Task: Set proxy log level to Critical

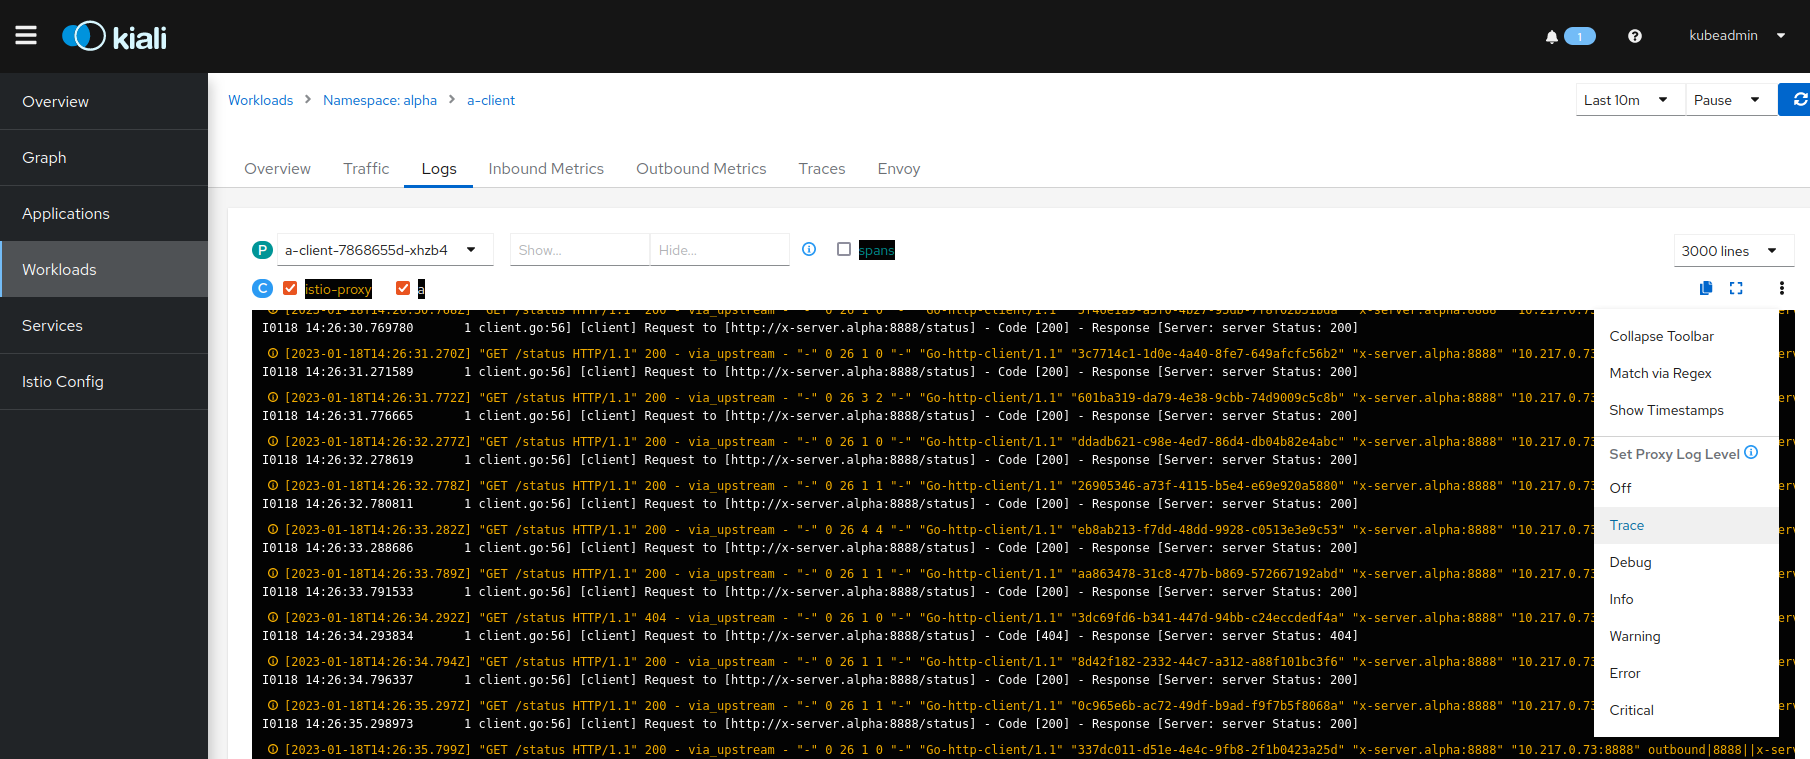Action: click(x=1686, y=710)
